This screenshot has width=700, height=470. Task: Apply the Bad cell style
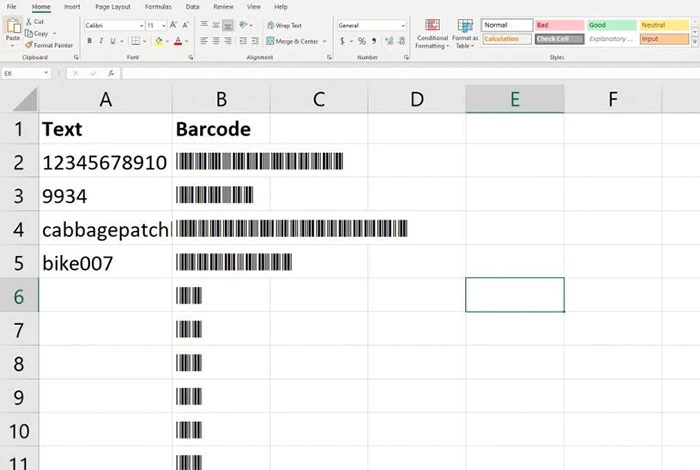pos(559,25)
